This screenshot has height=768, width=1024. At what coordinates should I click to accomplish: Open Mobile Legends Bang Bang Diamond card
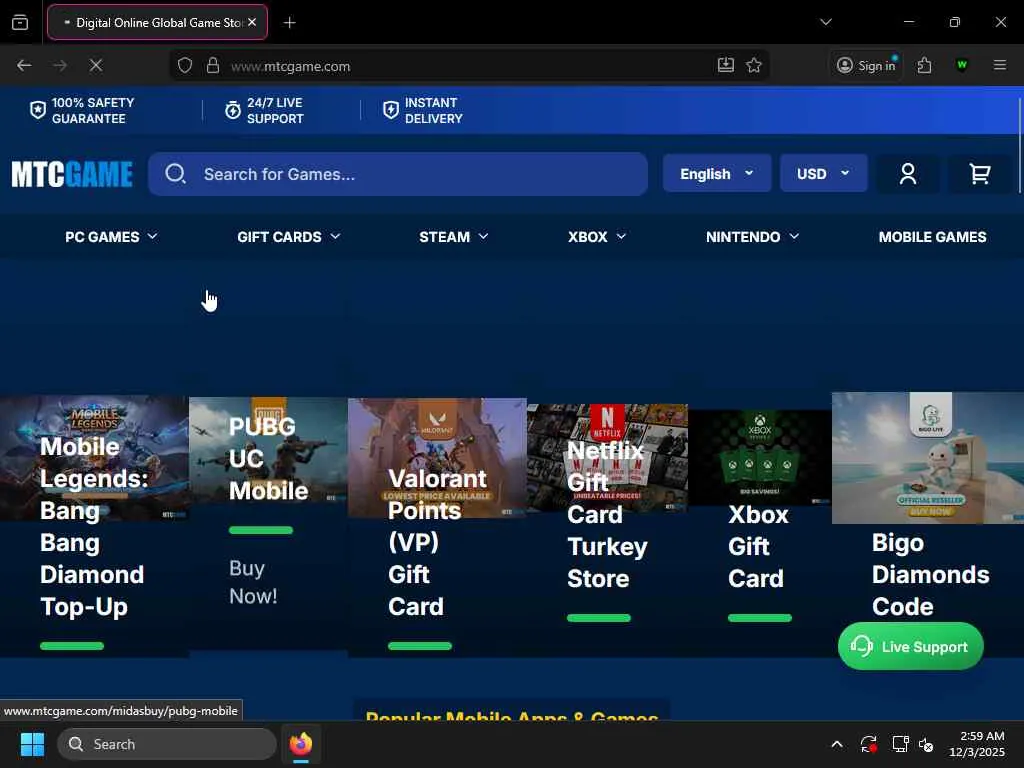(94, 526)
